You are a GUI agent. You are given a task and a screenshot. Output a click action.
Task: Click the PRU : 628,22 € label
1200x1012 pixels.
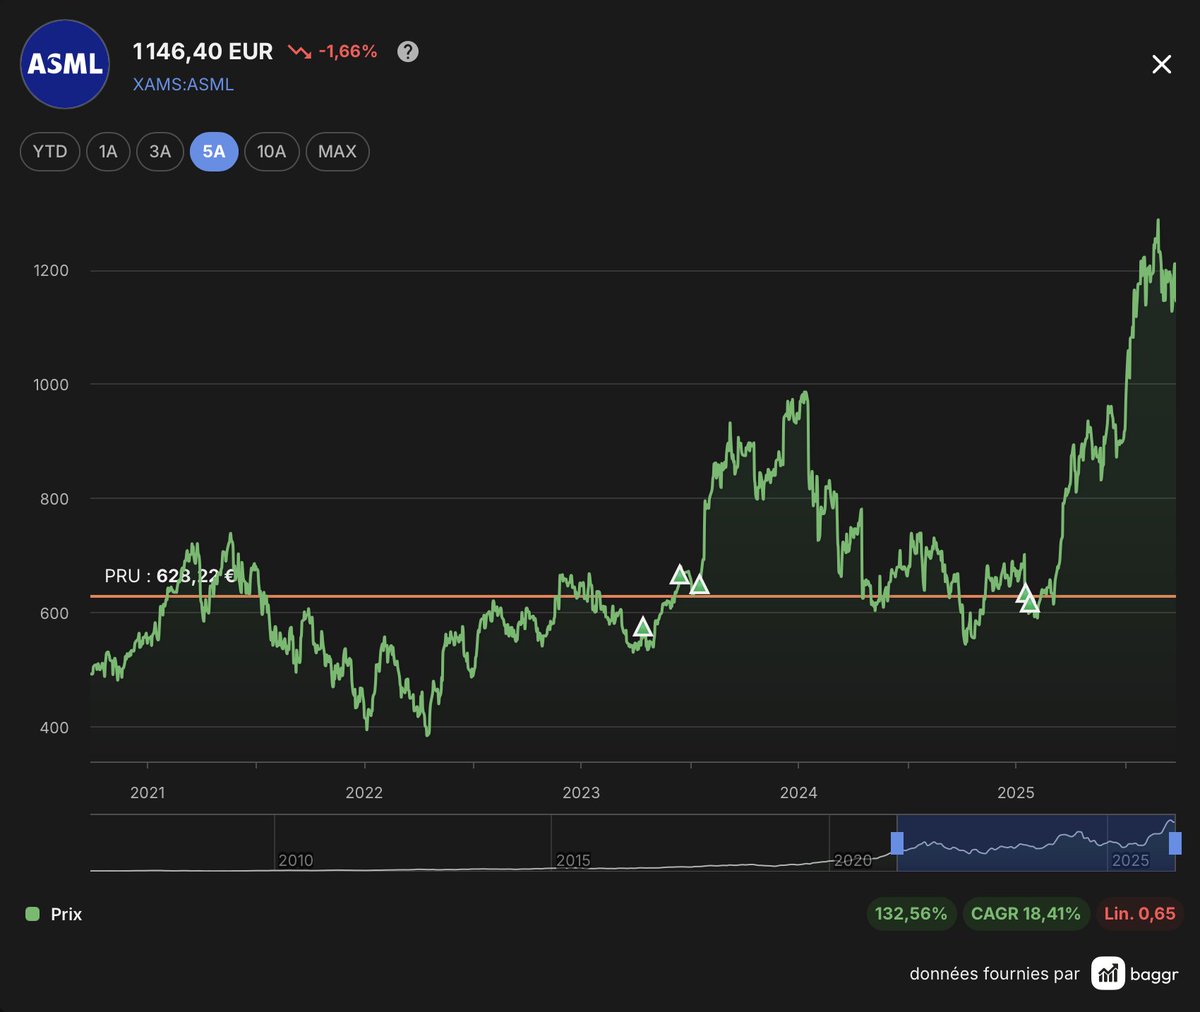(x=170, y=576)
